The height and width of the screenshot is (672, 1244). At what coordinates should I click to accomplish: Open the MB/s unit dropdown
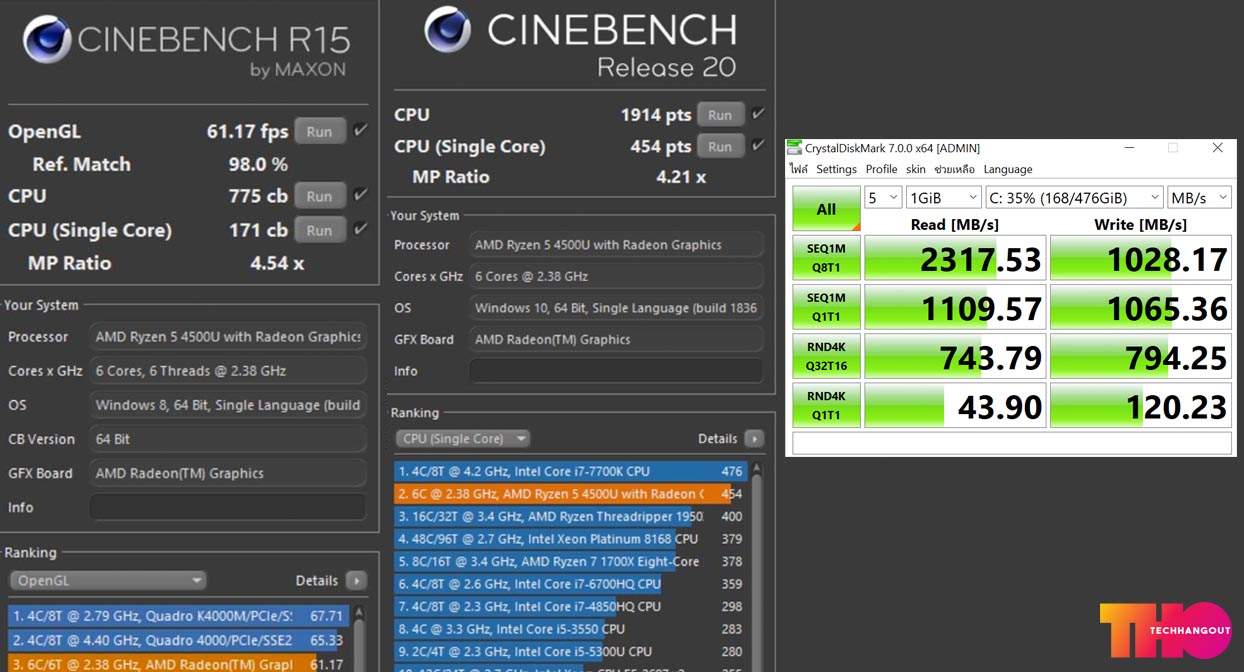coord(1199,197)
